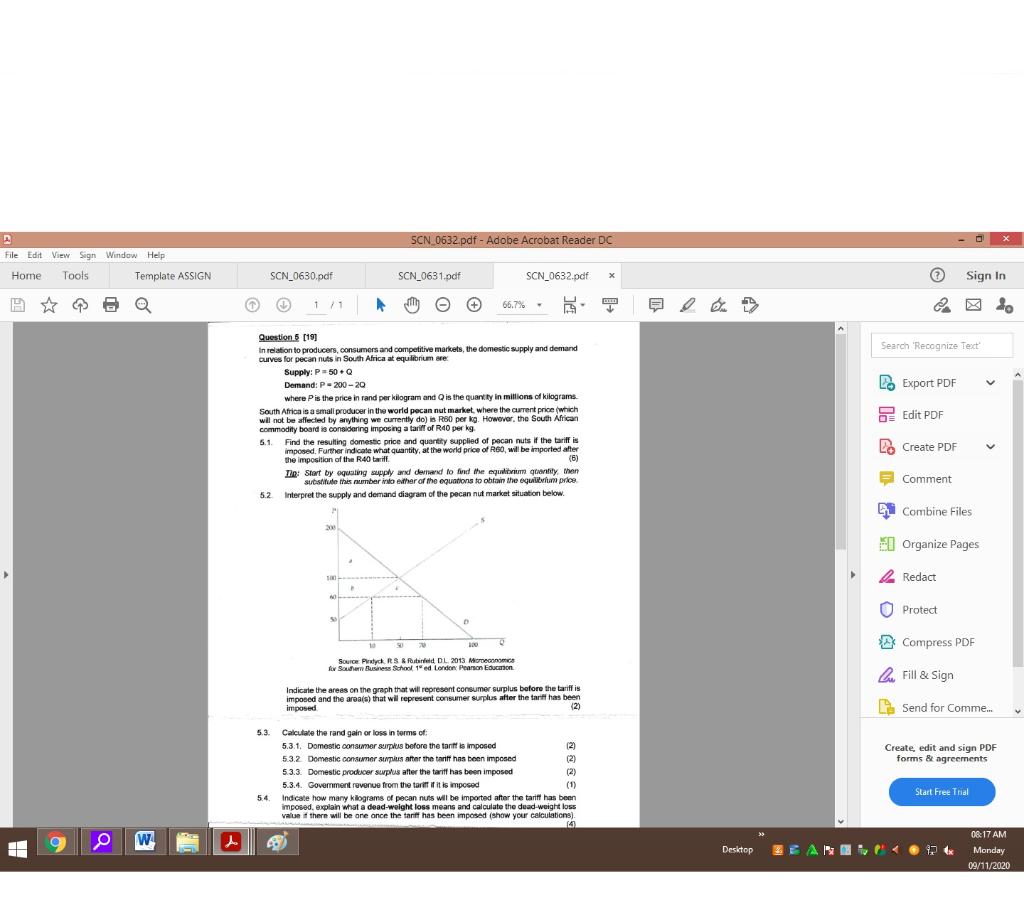This screenshot has height=910, width=1024.
Task: Open the Export PDF panel
Action: tap(929, 382)
